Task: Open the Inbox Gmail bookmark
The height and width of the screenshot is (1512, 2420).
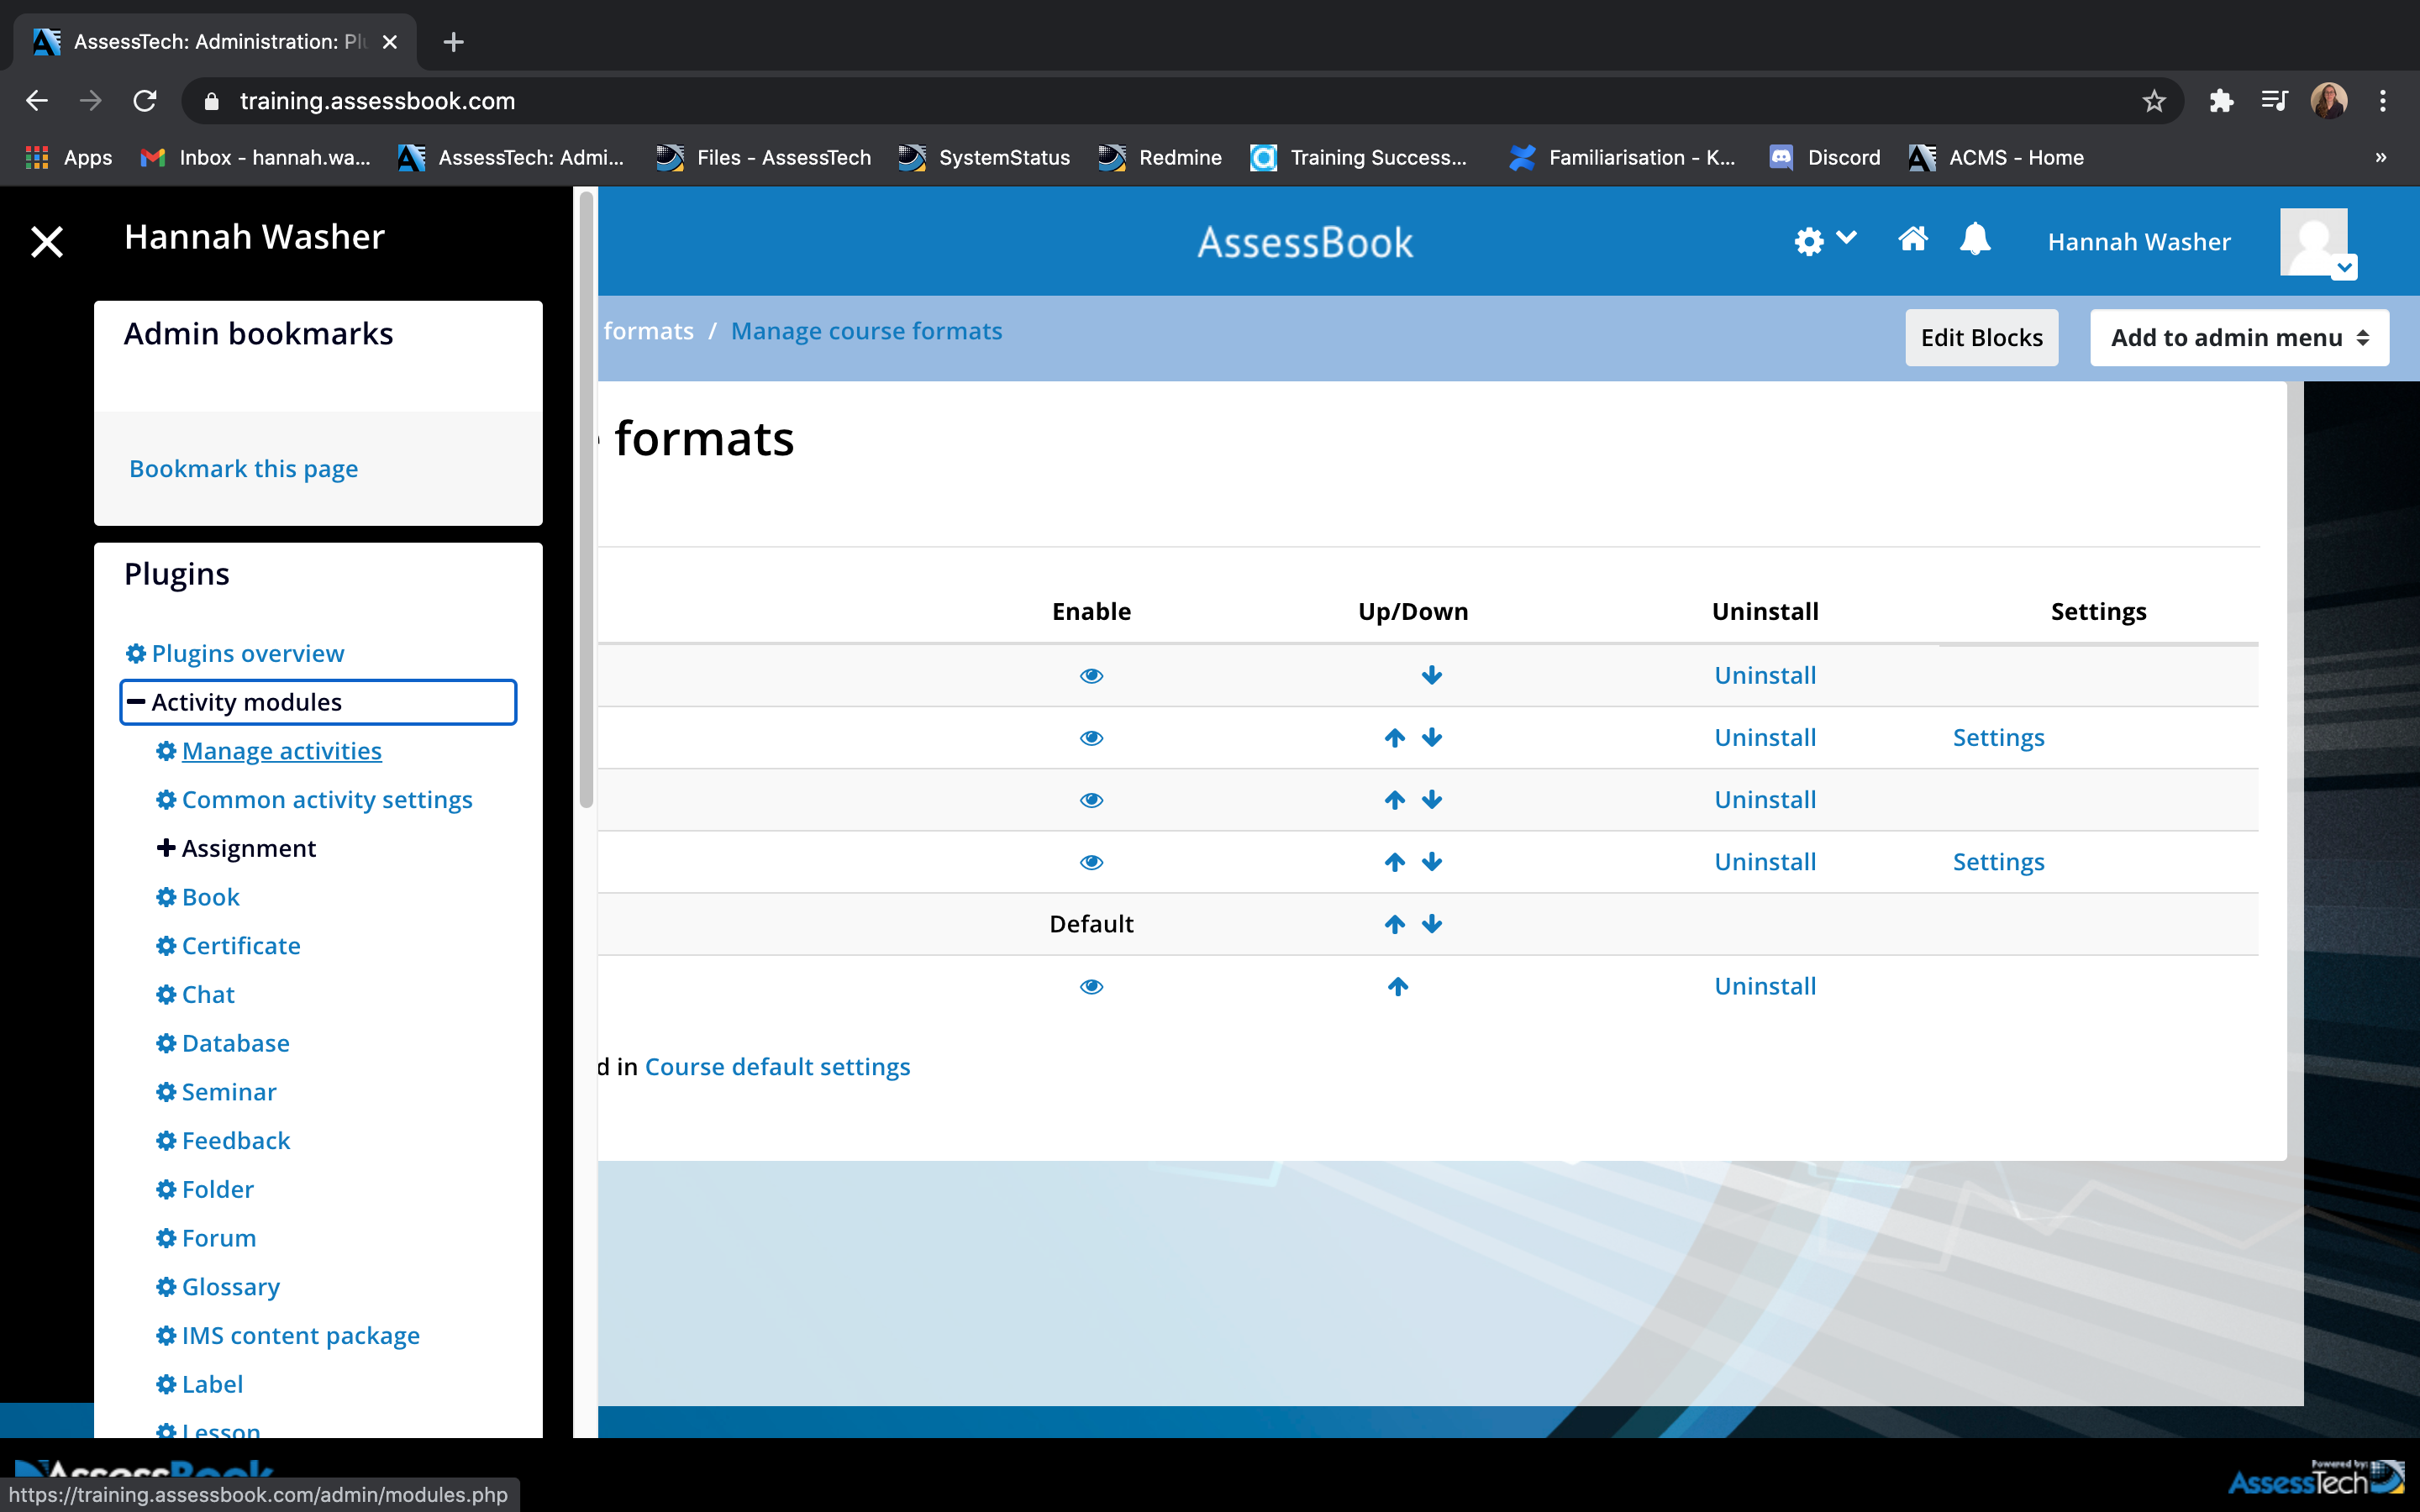Action: (256, 157)
